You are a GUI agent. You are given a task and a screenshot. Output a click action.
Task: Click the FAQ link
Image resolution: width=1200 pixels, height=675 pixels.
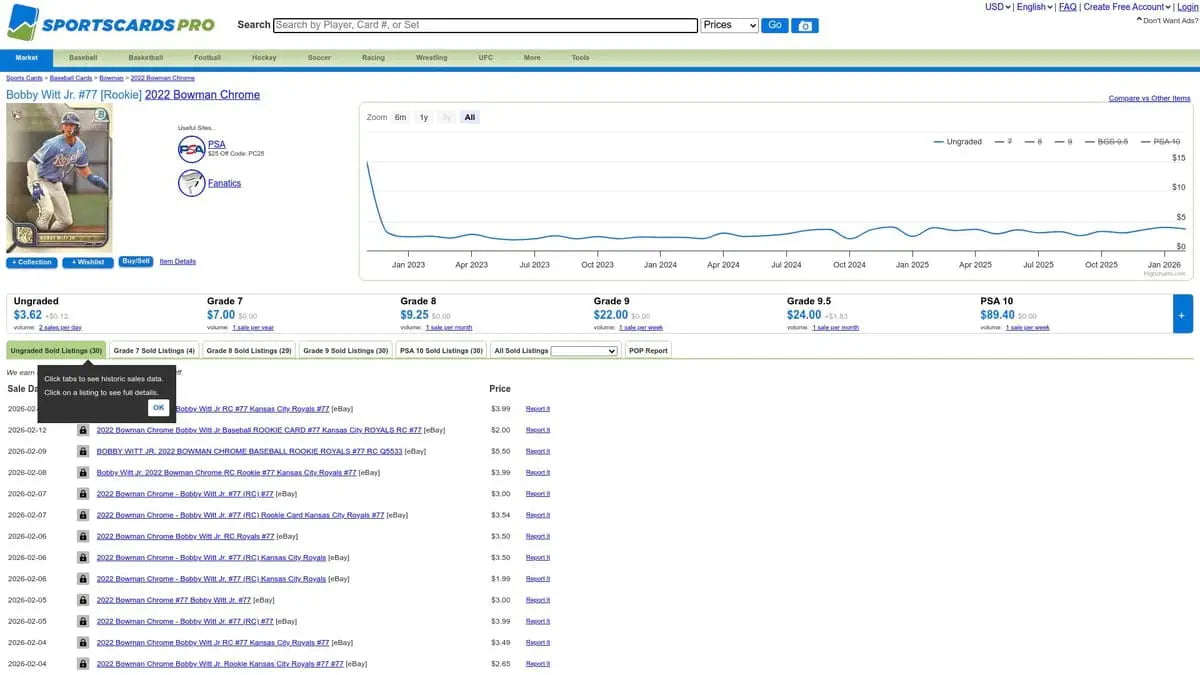coord(1068,7)
